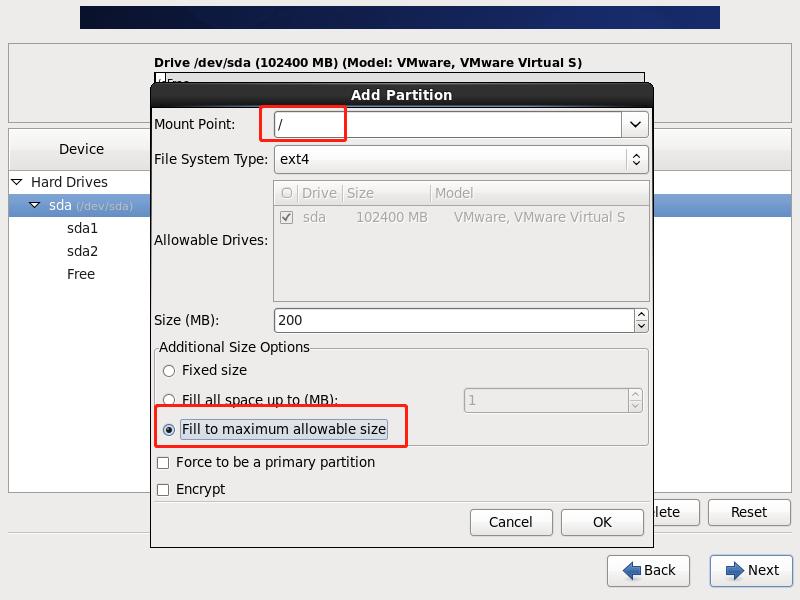Click the 102400 MB size cell for sda
Image resolution: width=800 pixels, height=600 pixels.
(392, 217)
